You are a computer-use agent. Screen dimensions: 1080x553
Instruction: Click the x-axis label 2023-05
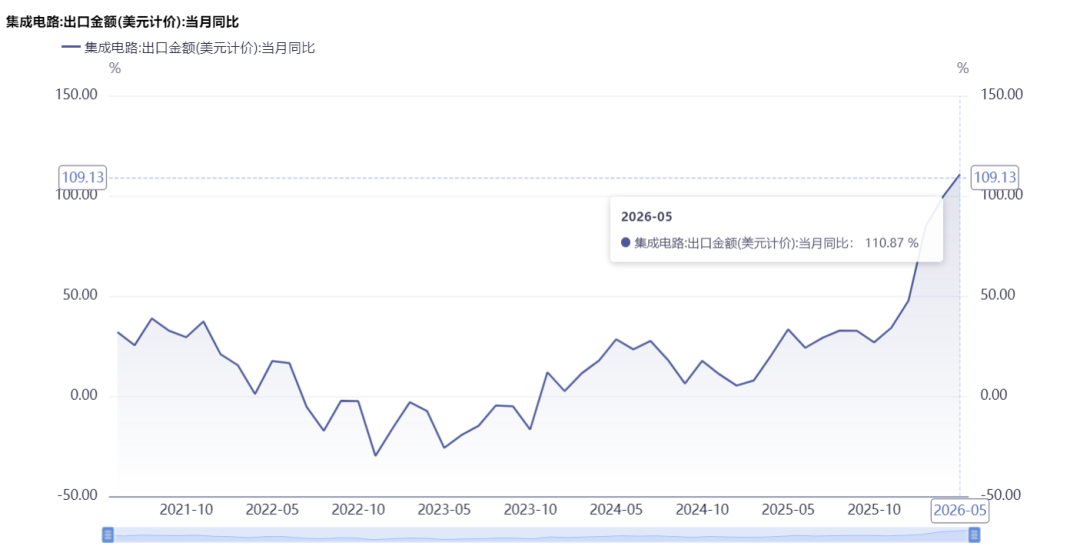point(444,510)
